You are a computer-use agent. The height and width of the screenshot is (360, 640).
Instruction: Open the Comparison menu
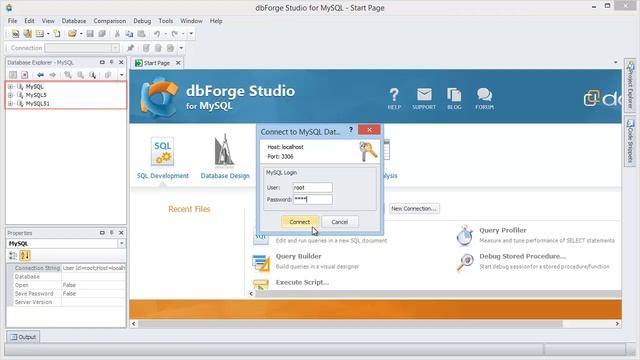109,21
